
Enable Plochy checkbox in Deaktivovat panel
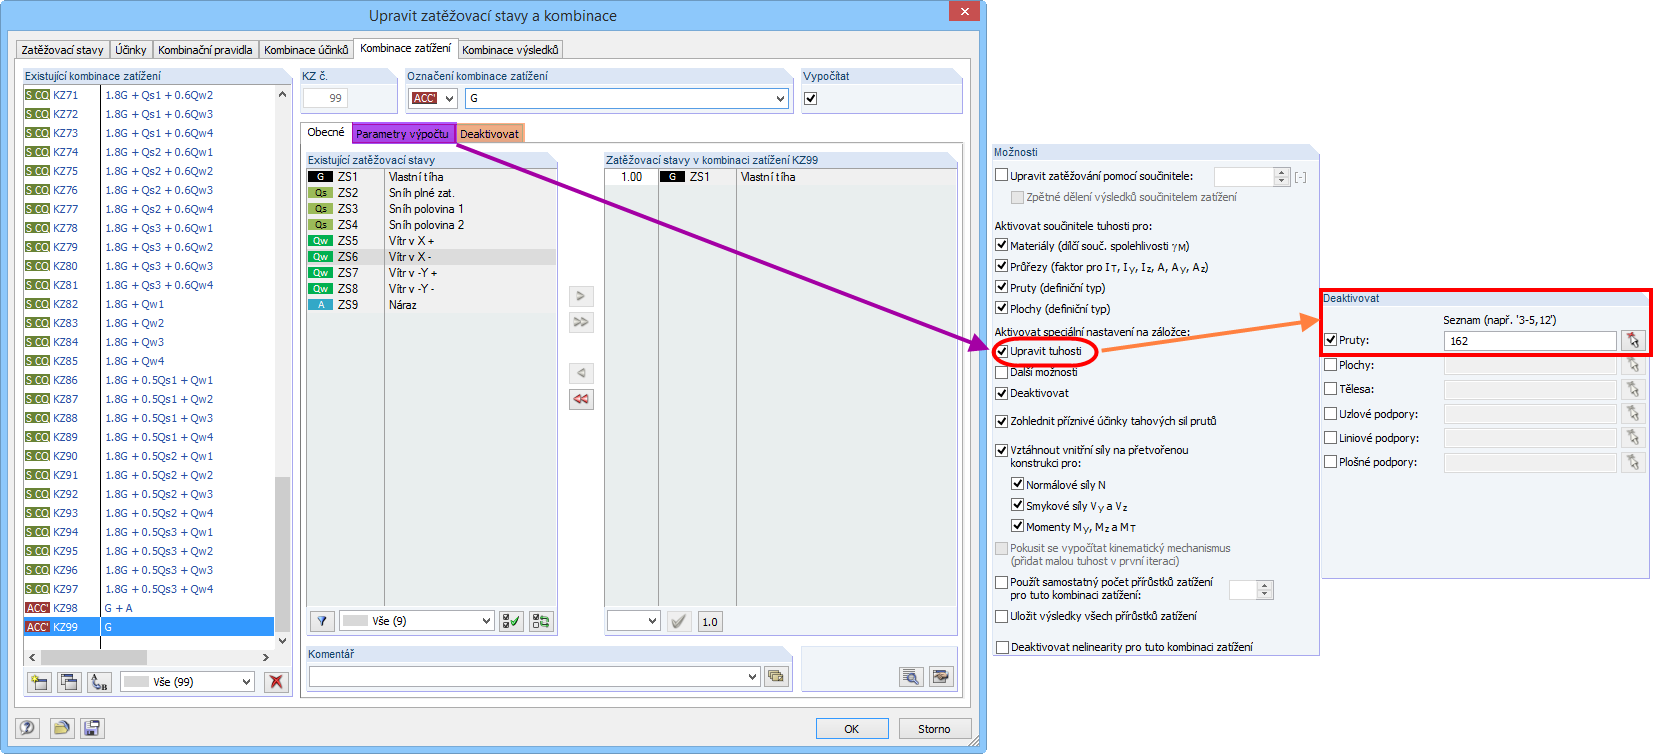coord(1331,365)
